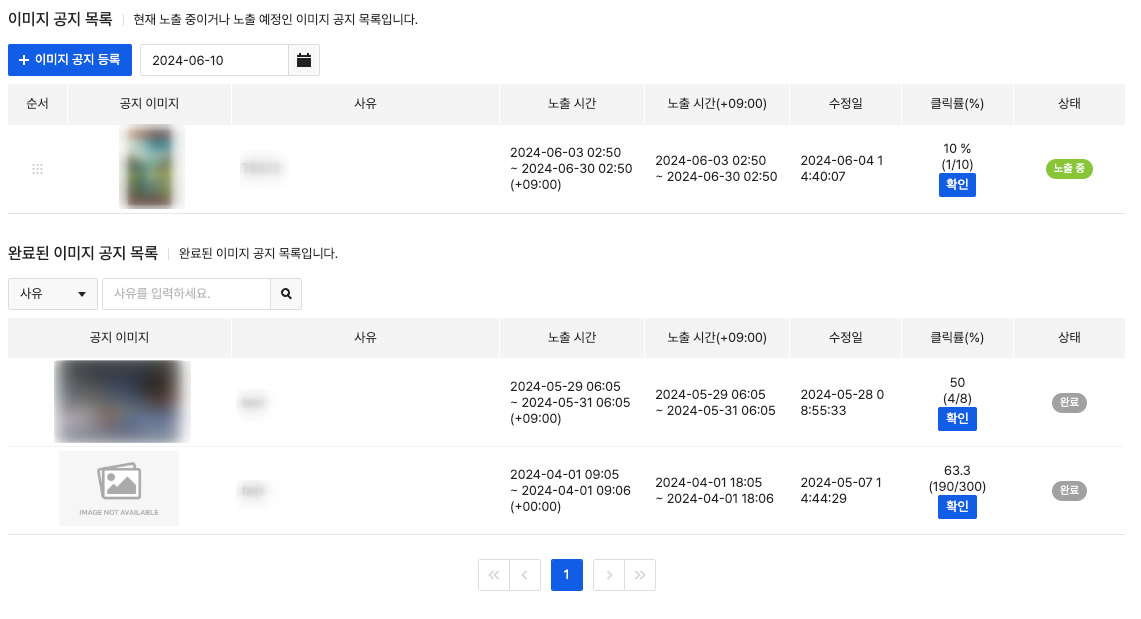
Task: Open the calendar date picker icon
Action: (304, 60)
